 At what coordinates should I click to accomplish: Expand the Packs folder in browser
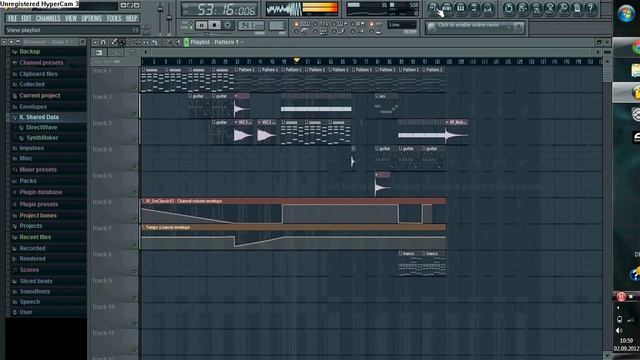click(x=28, y=181)
